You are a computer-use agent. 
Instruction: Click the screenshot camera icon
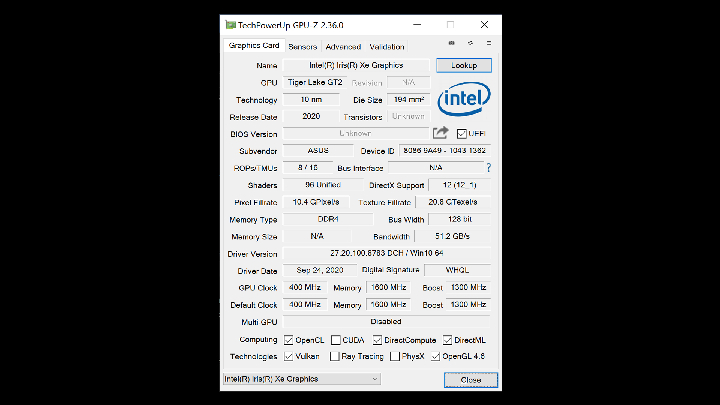(x=451, y=43)
